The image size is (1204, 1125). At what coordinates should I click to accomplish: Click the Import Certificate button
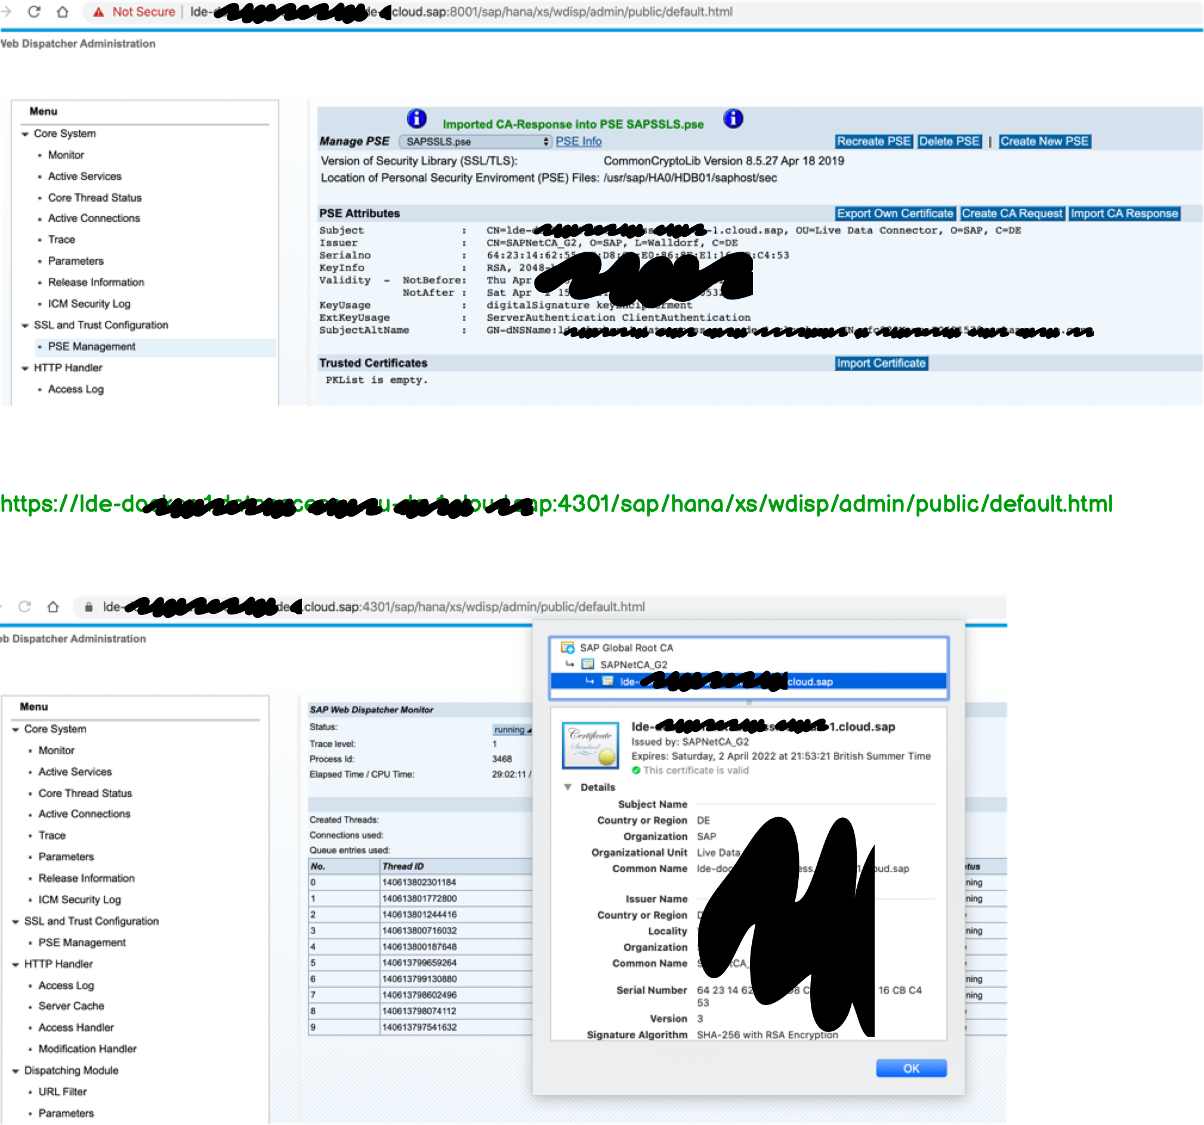[881, 364]
